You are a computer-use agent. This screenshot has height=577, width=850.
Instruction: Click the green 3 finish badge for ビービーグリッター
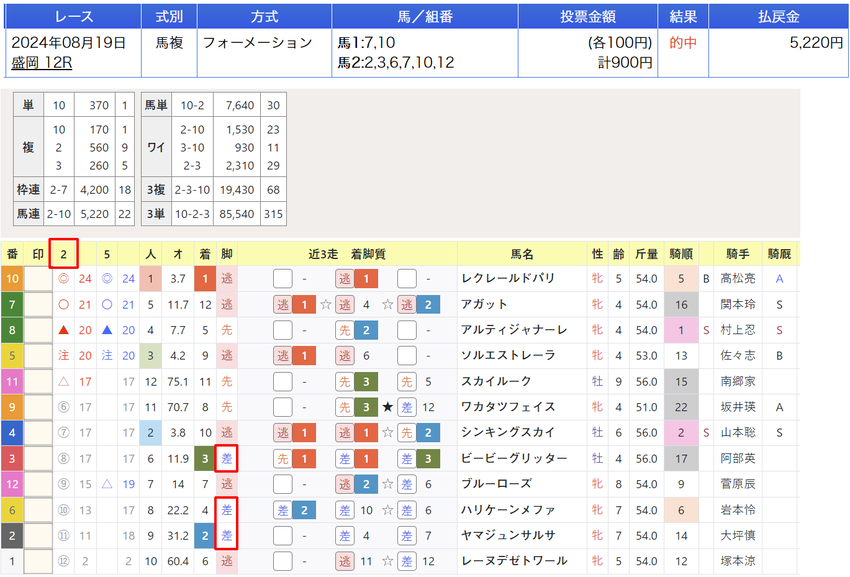(x=205, y=459)
